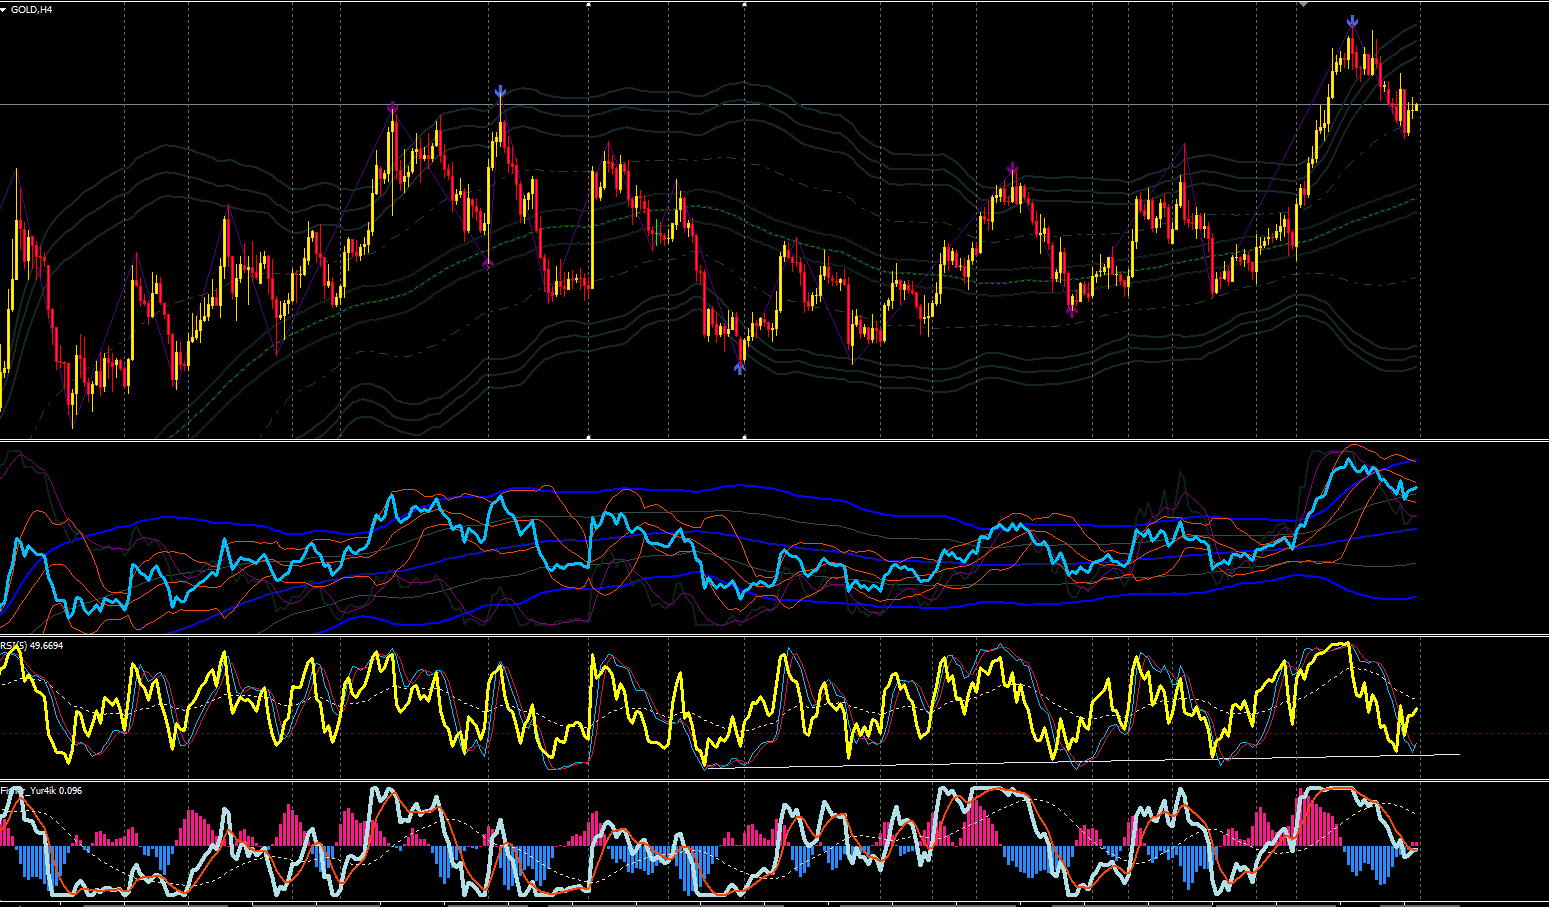The height and width of the screenshot is (907, 1549).
Task: Select the blue down arrow above the tall spike candle near the first peak
Action: click(500, 92)
